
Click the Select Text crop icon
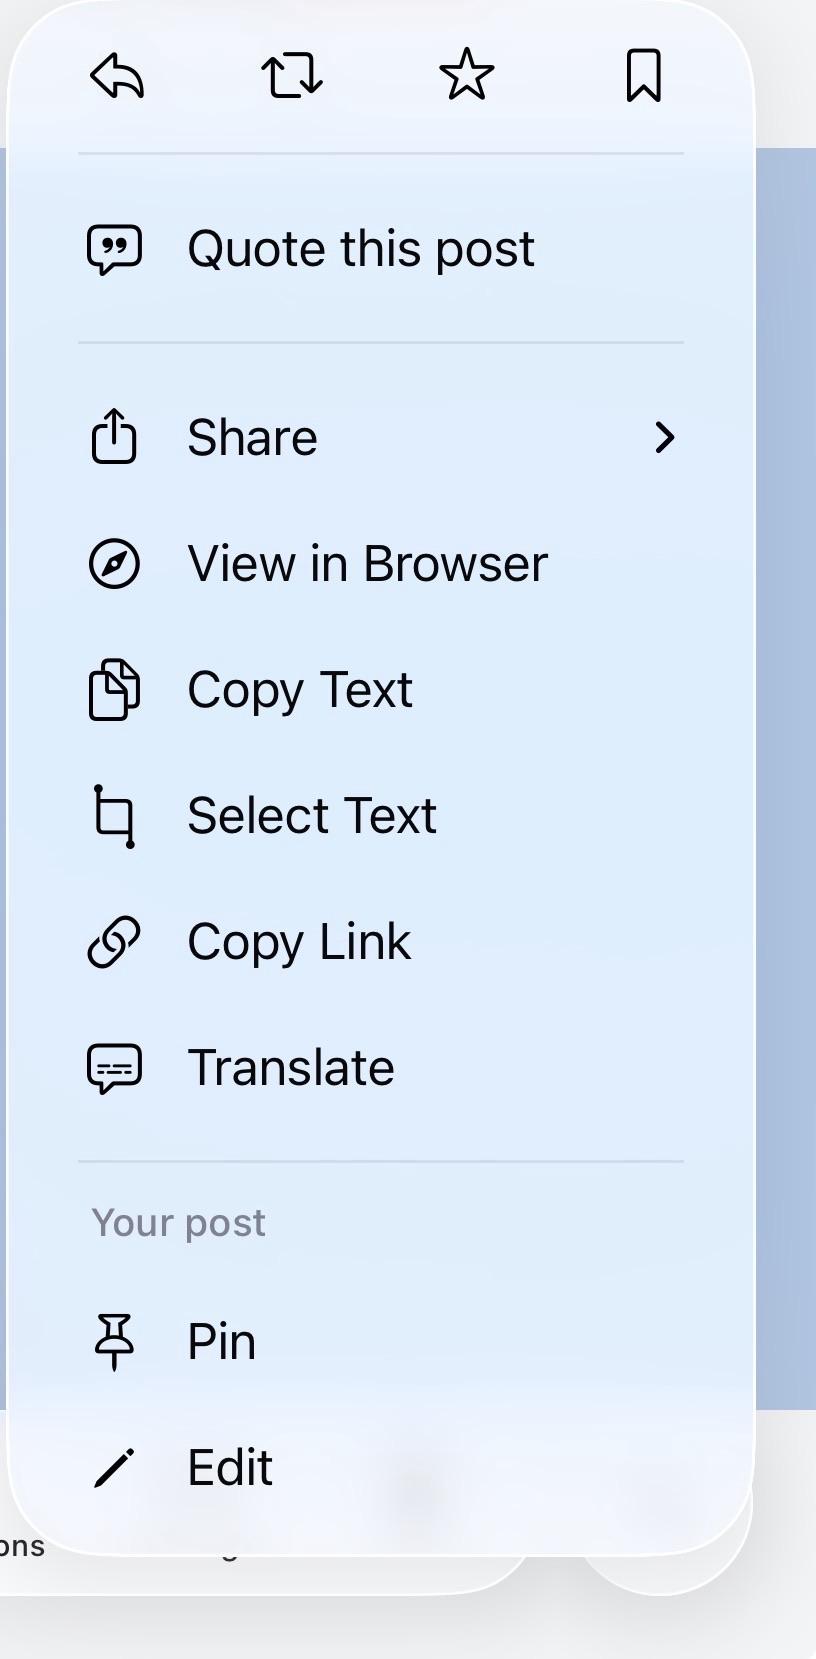(x=114, y=816)
